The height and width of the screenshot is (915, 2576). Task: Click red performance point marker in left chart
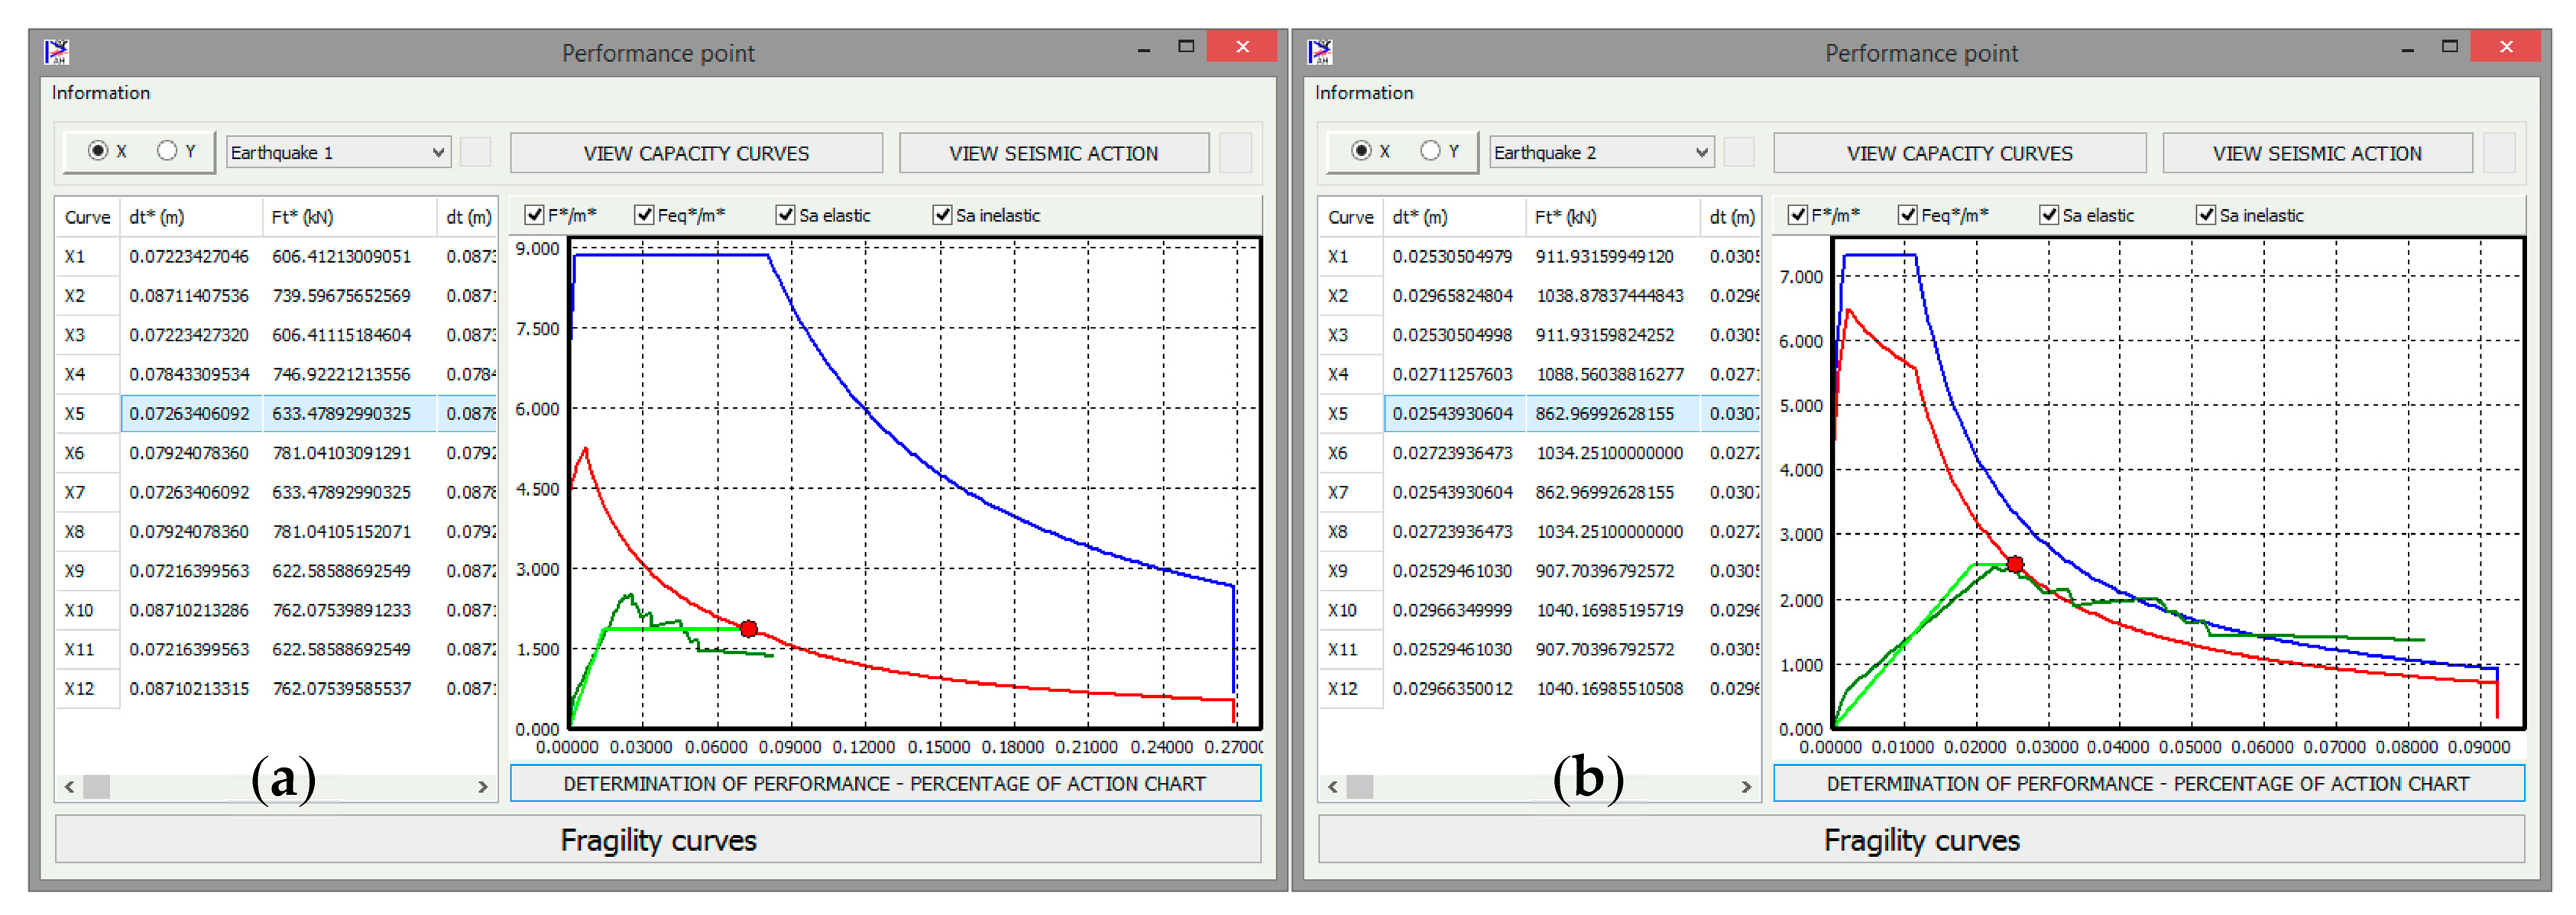click(749, 629)
